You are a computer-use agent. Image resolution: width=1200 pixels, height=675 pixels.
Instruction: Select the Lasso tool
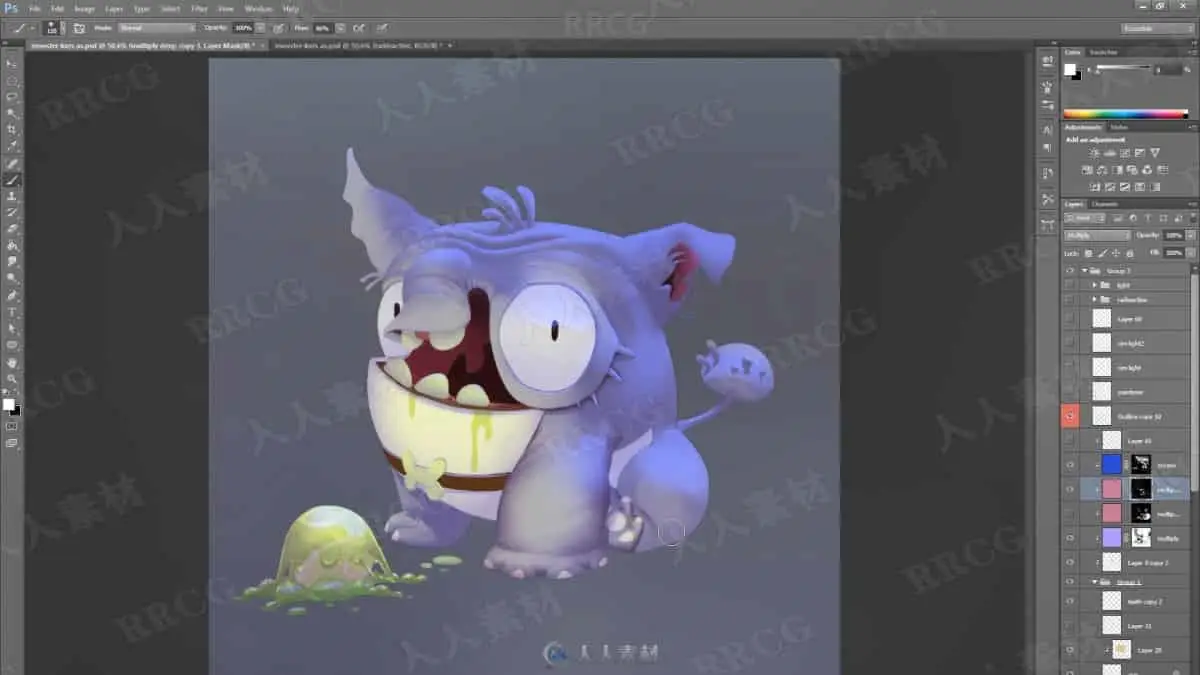pos(13,97)
